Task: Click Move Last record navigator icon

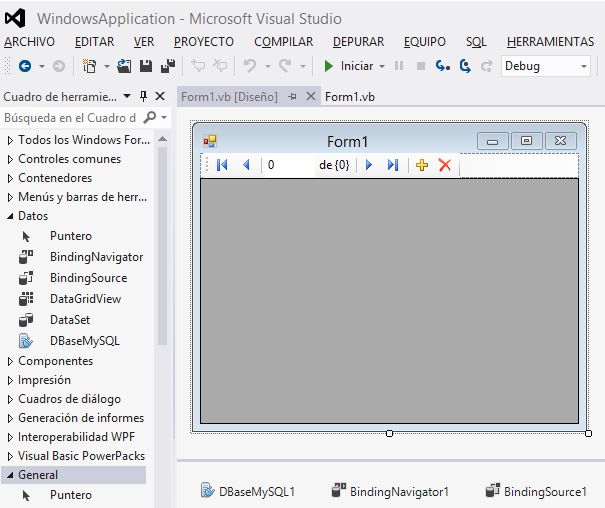Action: point(393,165)
